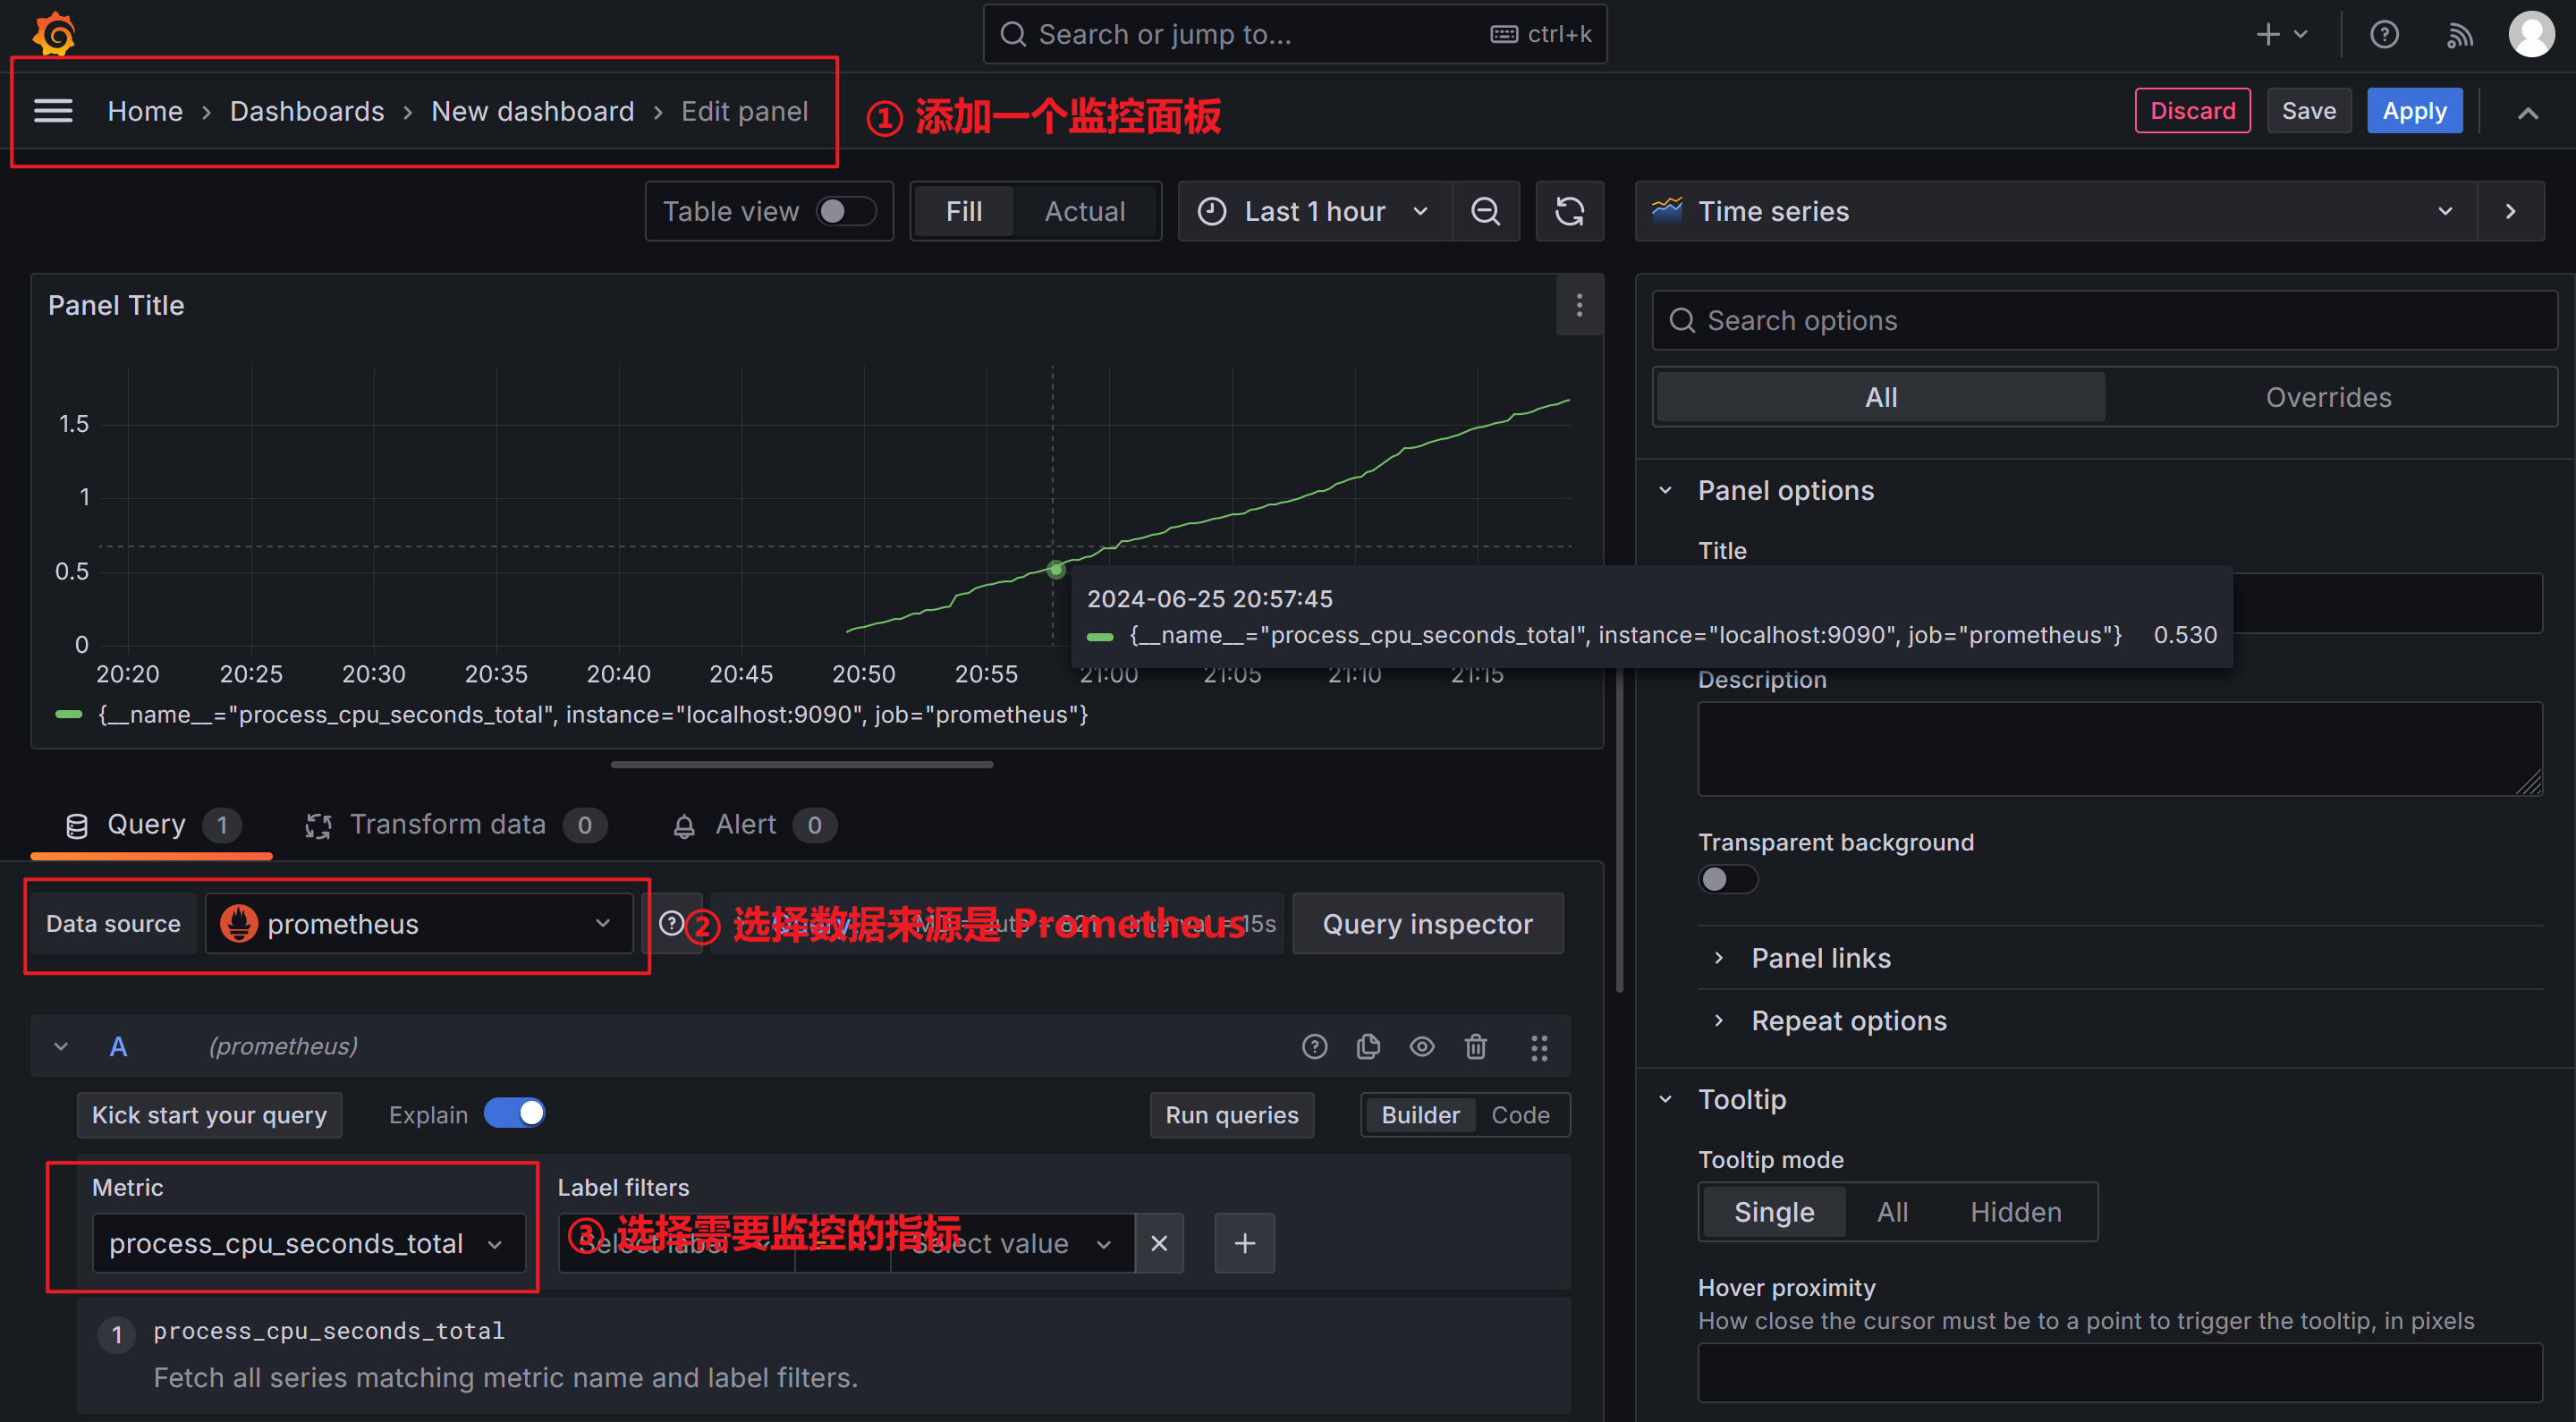The width and height of the screenshot is (2576, 1422).
Task: Toggle query A visibility eye icon
Action: point(1421,1046)
